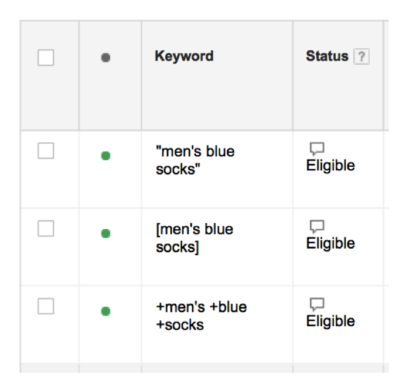Open speech bubble for +men's +blue +socks status
The height and width of the screenshot is (382, 409).
point(317,304)
